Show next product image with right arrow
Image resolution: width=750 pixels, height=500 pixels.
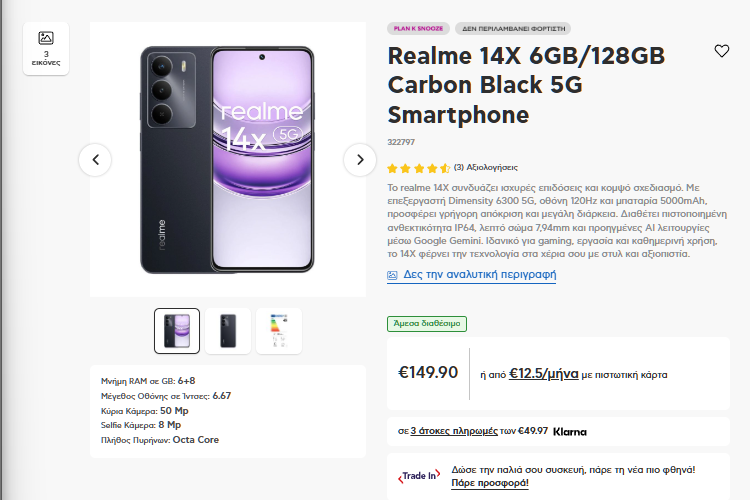(x=360, y=160)
